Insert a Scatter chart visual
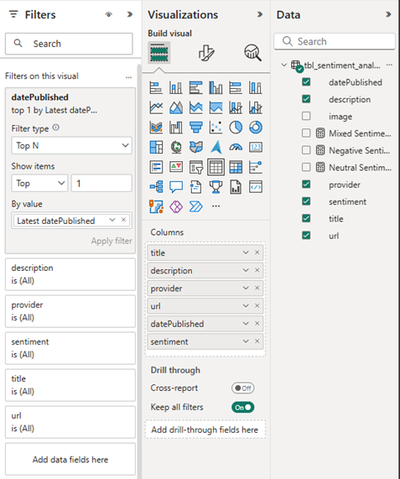The width and height of the screenshot is (400, 479). tap(216, 127)
